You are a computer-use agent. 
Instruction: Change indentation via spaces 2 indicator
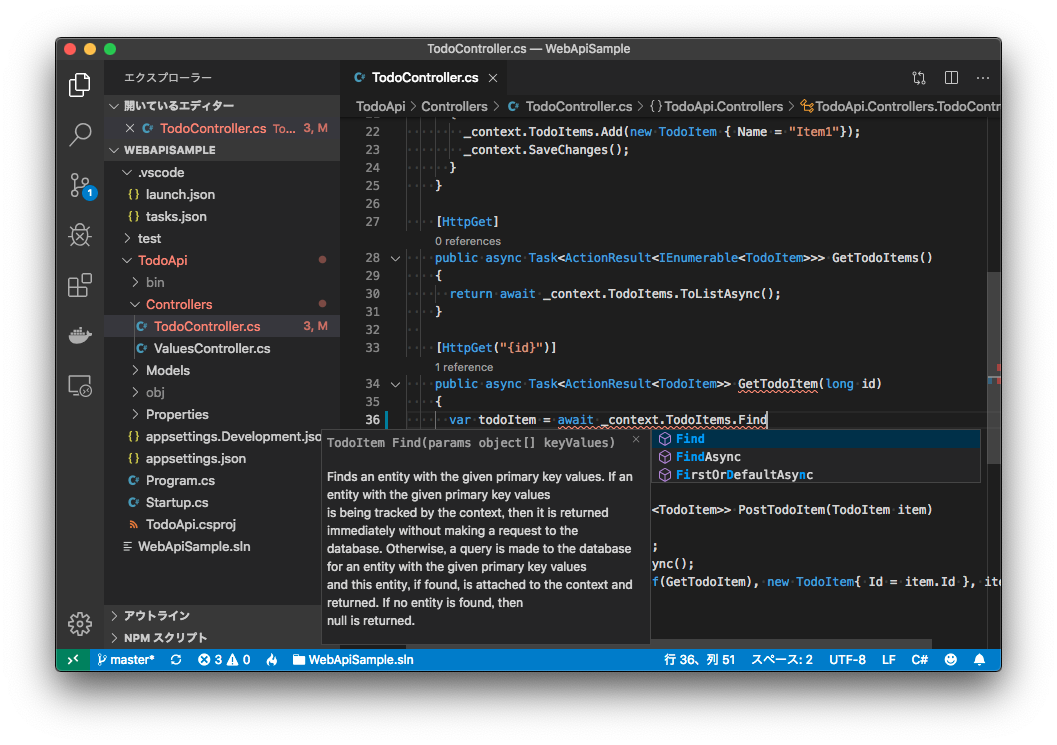point(782,659)
